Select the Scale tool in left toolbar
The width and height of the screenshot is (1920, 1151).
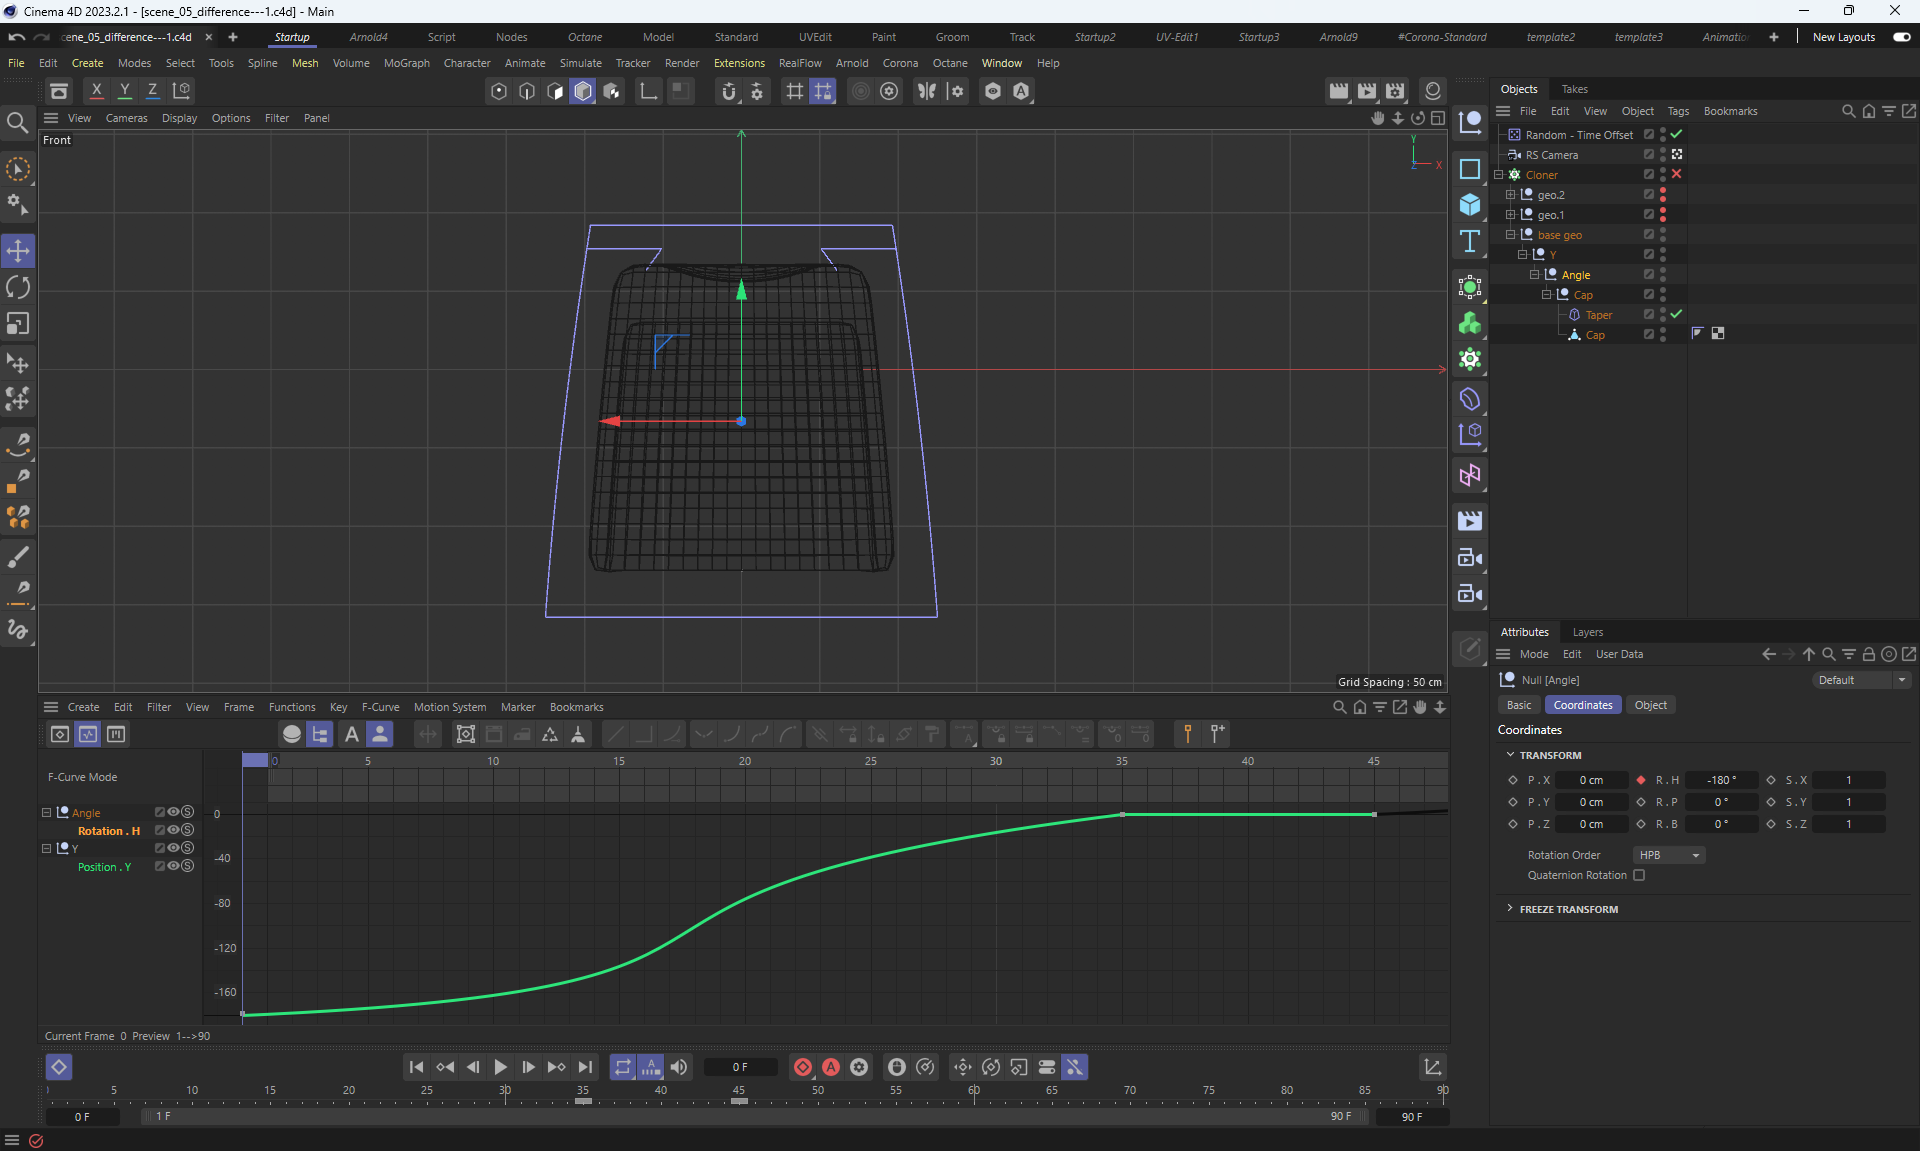[x=18, y=324]
